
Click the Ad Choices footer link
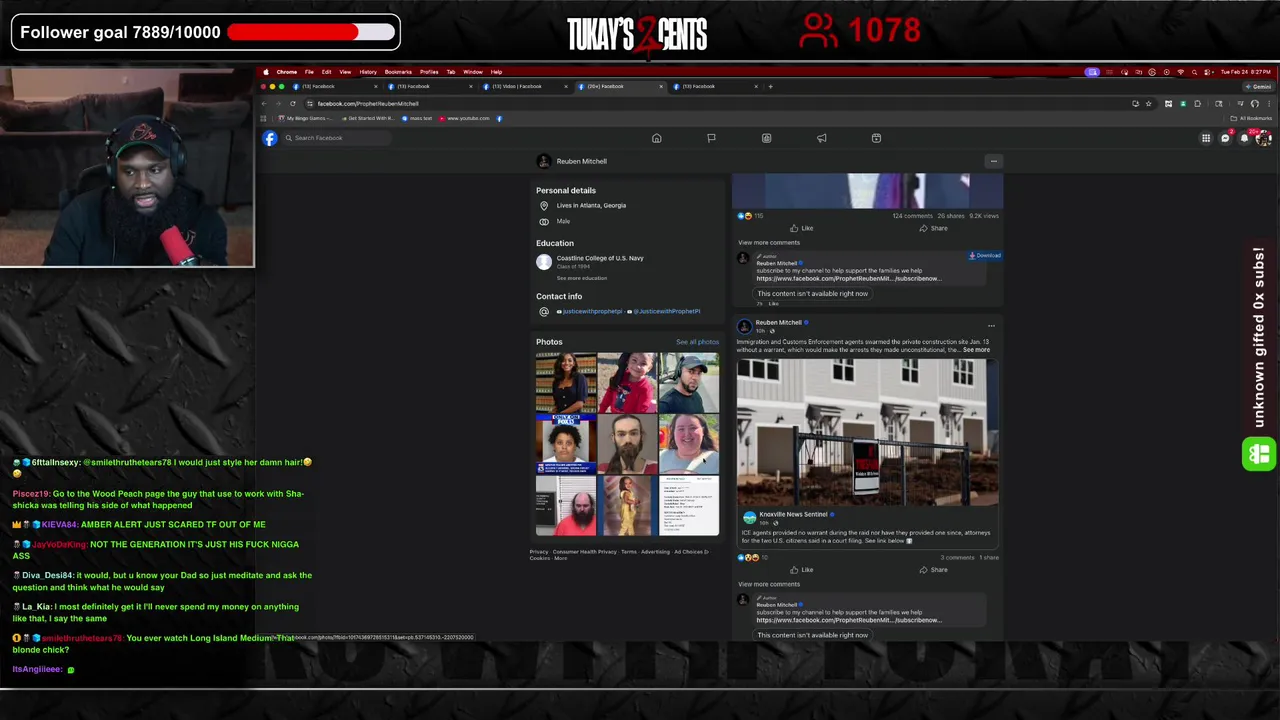point(689,552)
